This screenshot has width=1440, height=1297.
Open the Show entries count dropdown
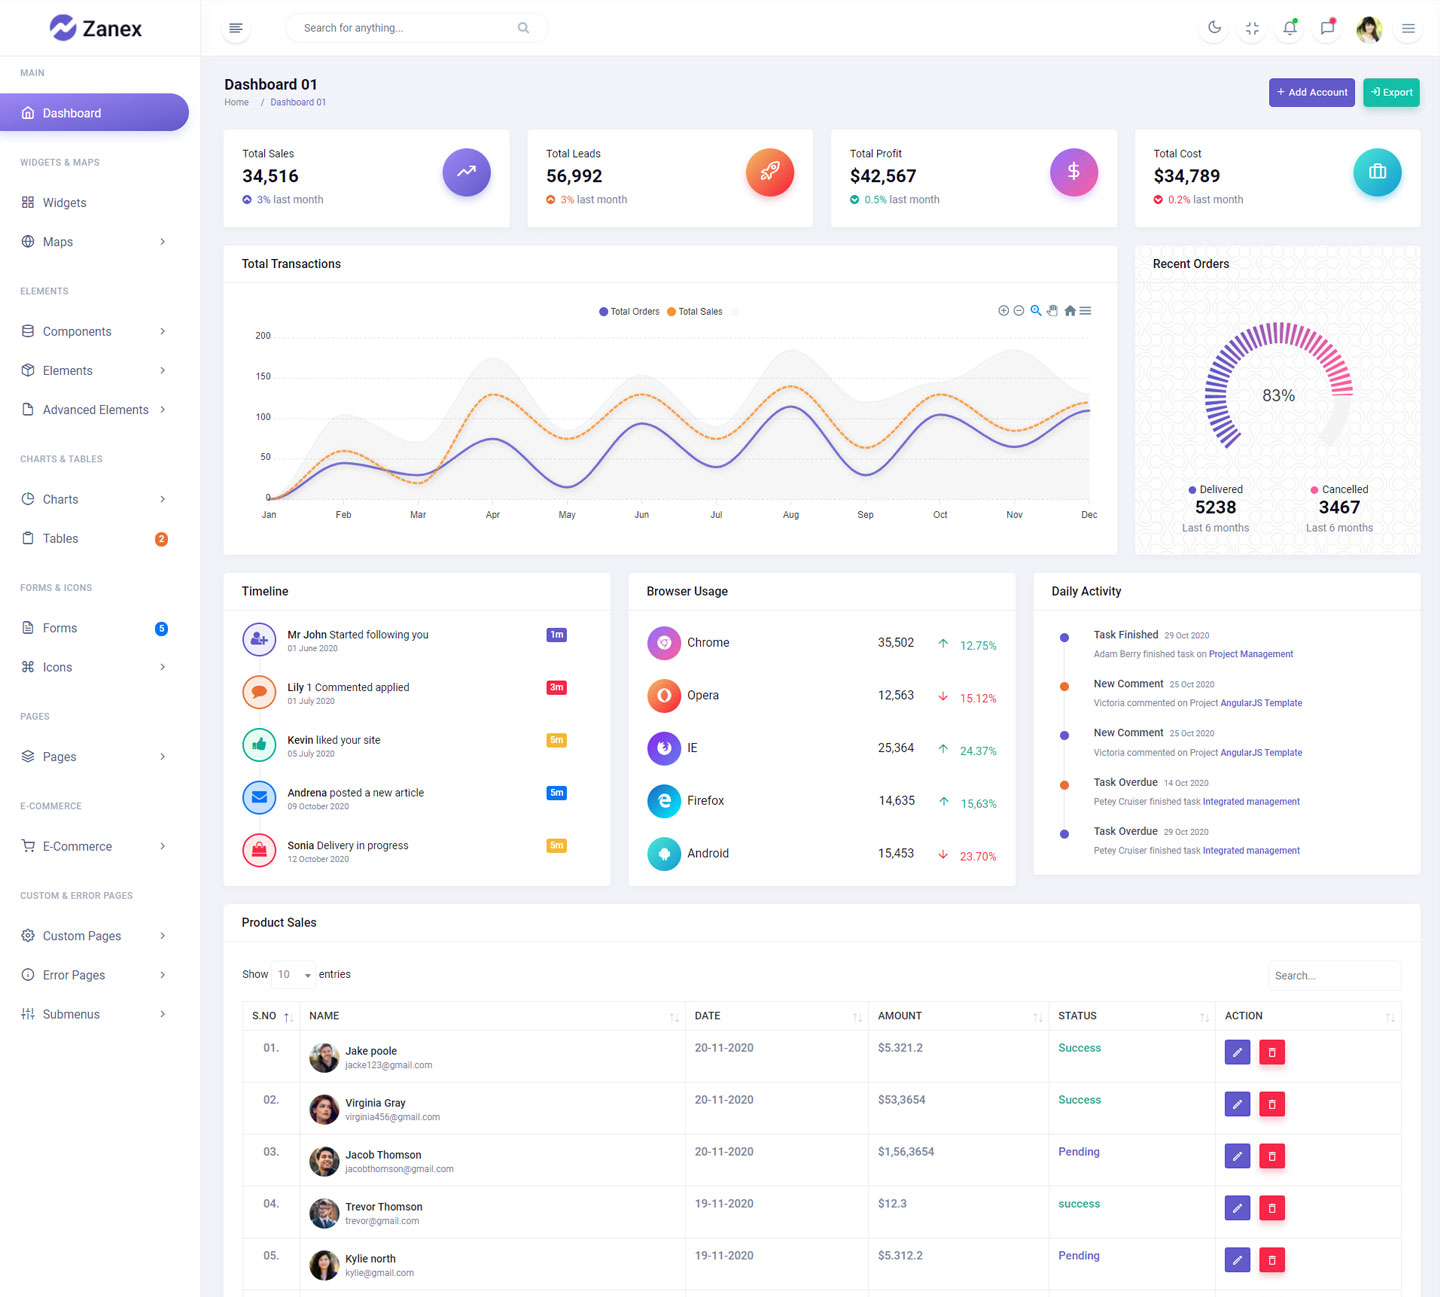(x=294, y=974)
